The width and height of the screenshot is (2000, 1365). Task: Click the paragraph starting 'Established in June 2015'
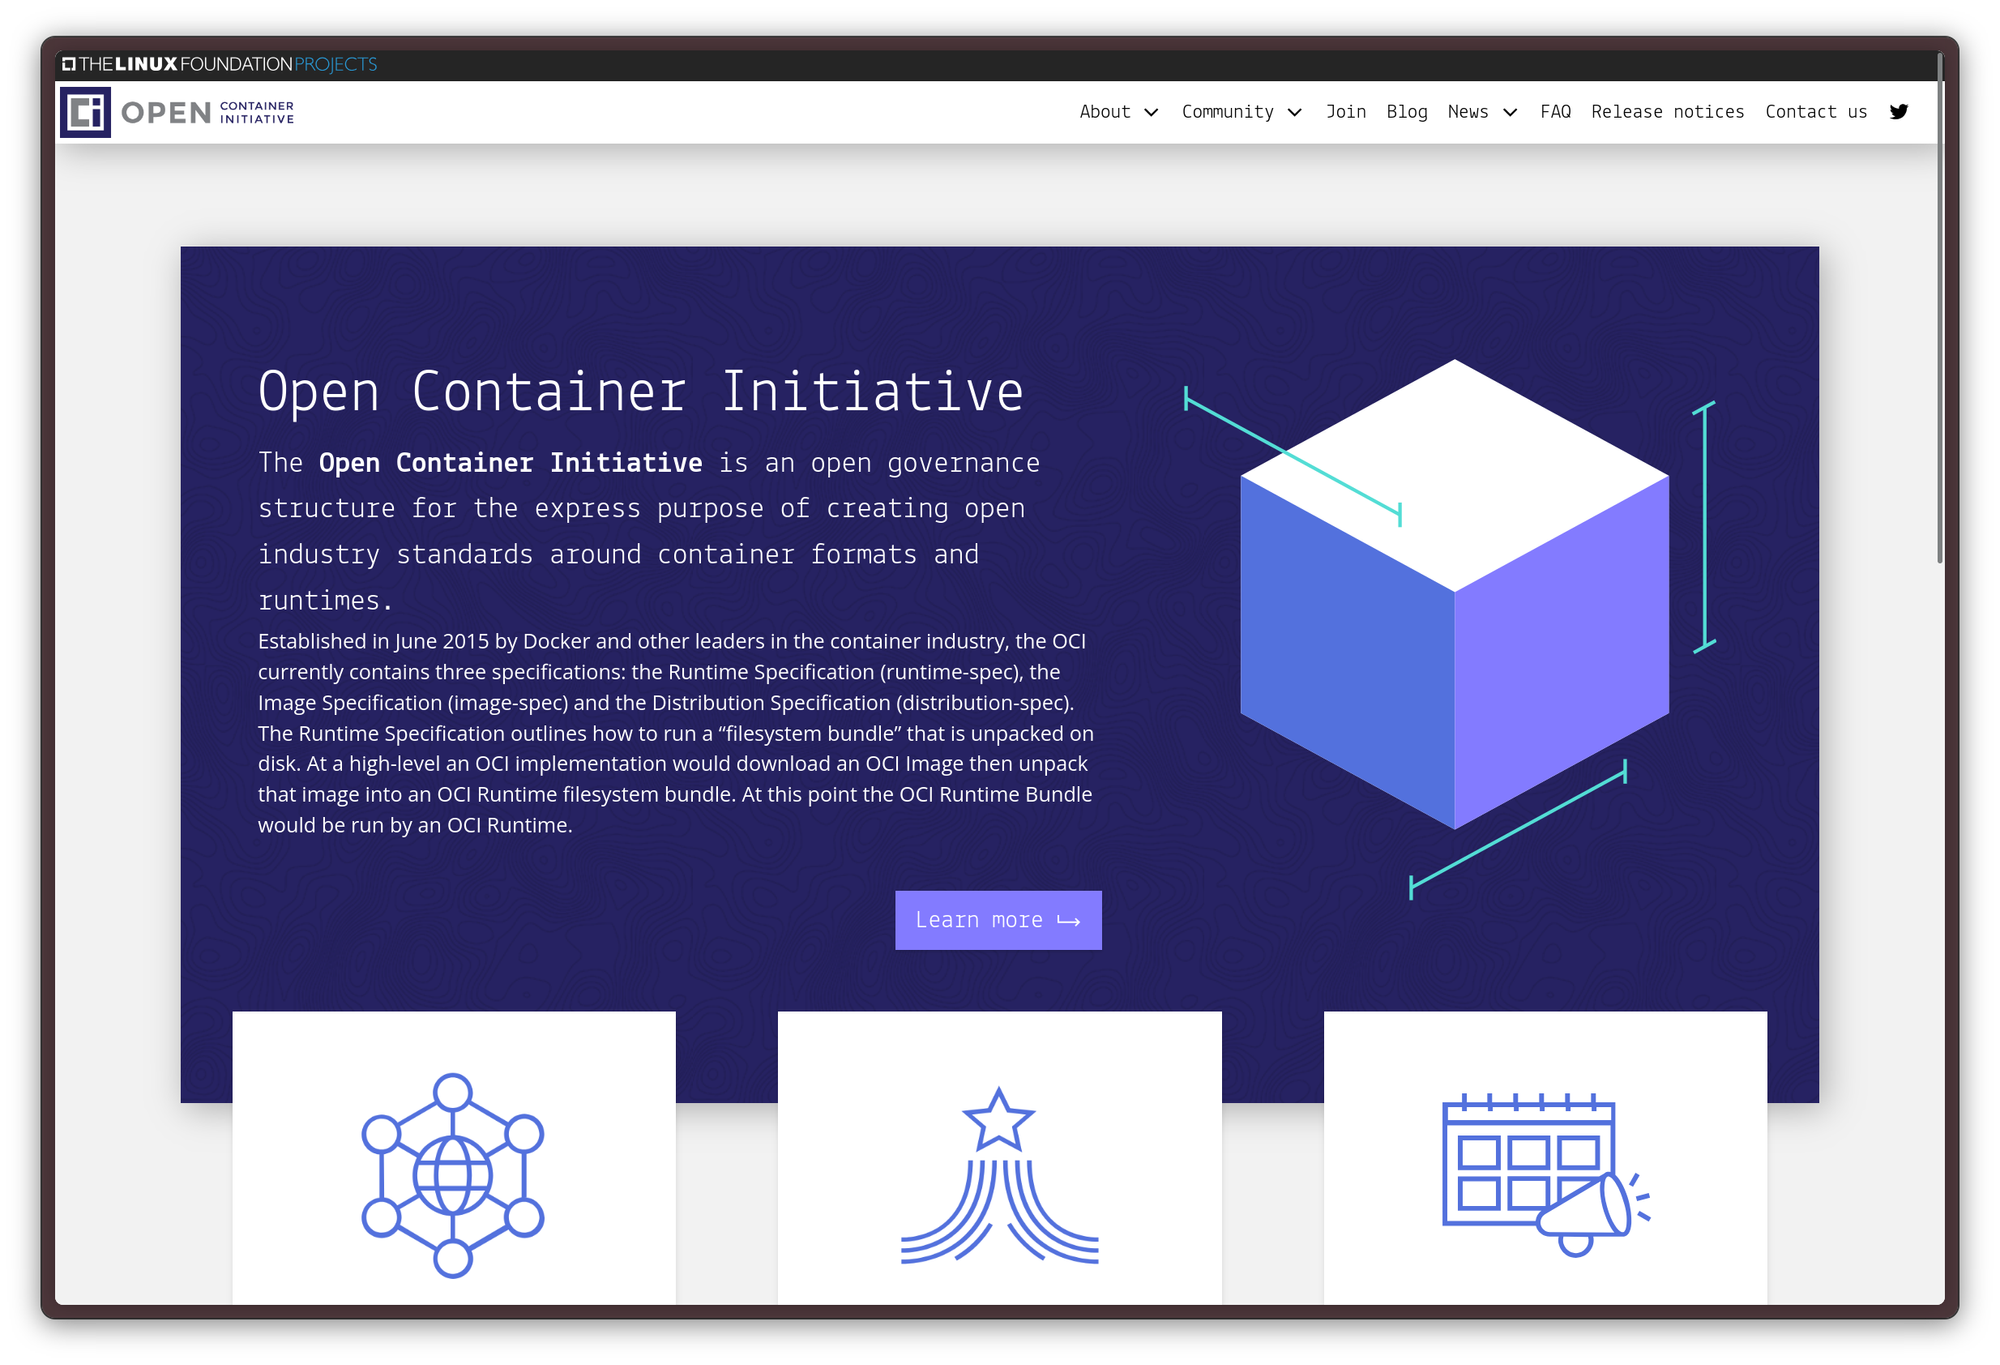pyautogui.click(x=676, y=733)
